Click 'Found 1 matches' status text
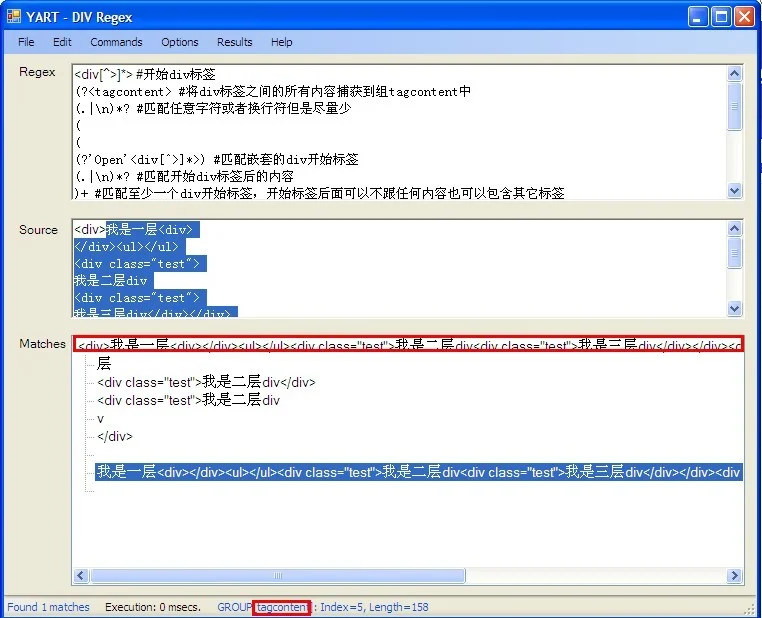Viewport: 762px width, 618px height. 48,607
